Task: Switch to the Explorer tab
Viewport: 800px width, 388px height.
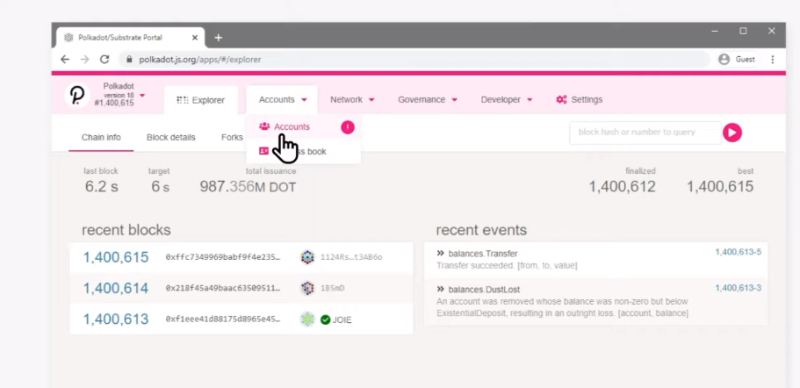Action: click(x=201, y=100)
